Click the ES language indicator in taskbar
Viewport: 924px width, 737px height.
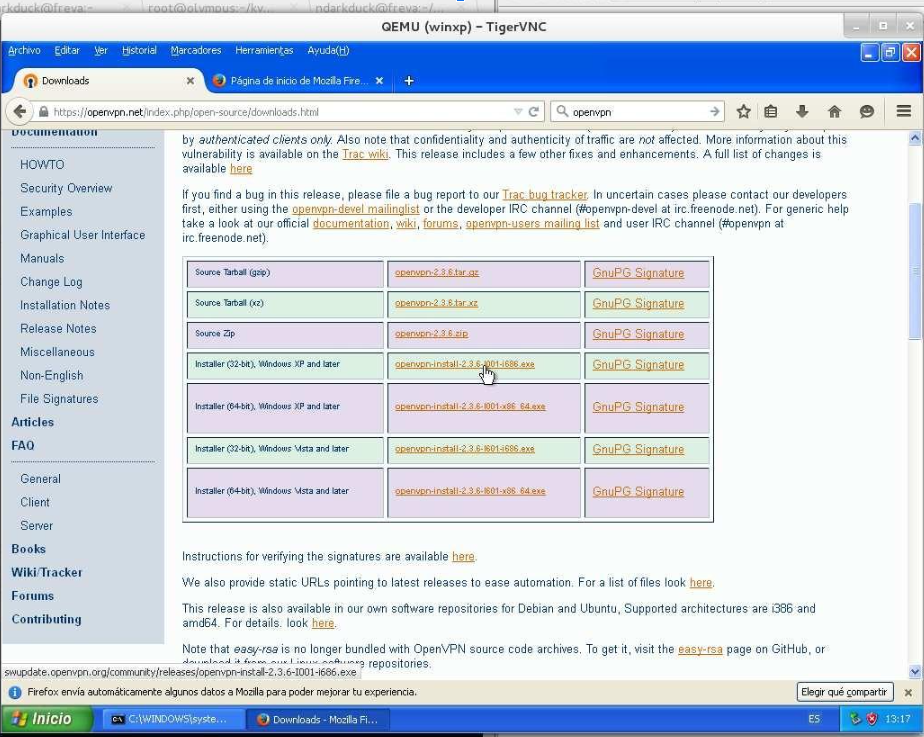(x=814, y=719)
